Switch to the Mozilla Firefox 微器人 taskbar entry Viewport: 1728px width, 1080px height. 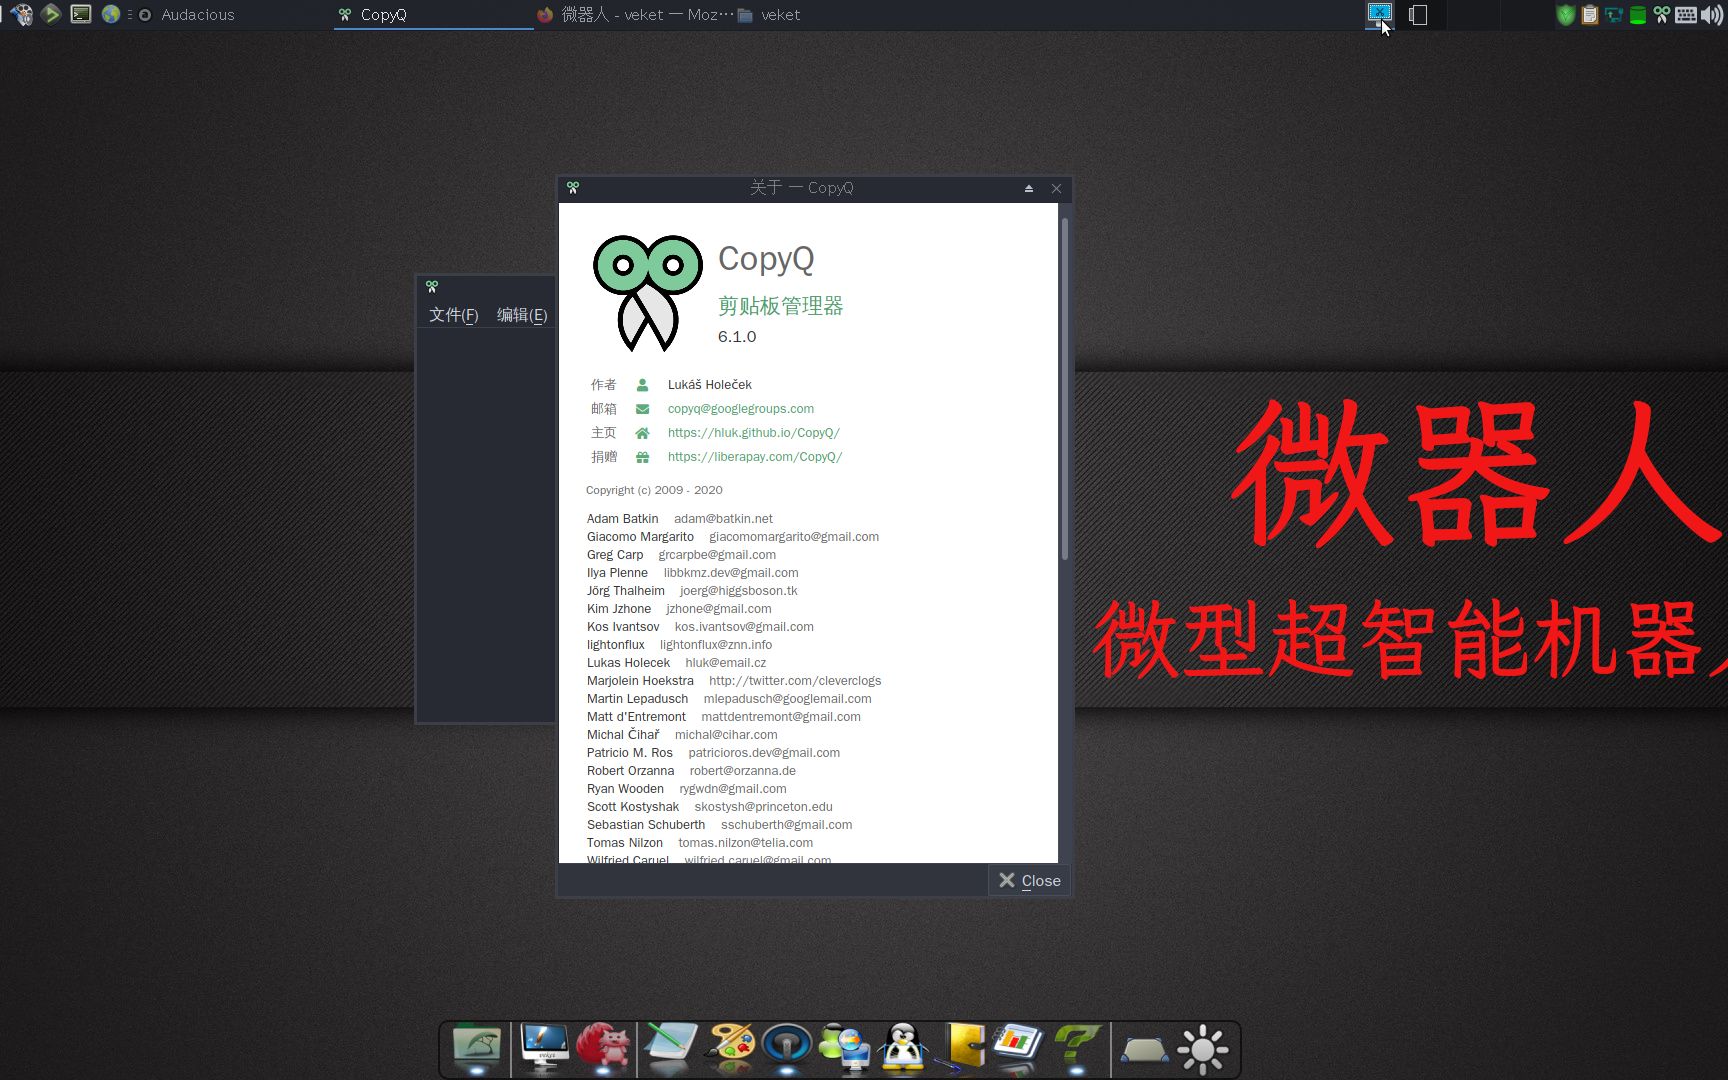click(x=633, y=14)
